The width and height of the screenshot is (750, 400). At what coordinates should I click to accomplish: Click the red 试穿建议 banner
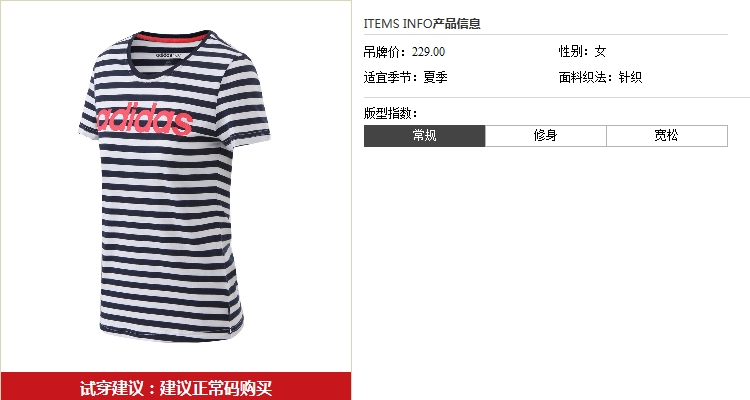(176, 386)
